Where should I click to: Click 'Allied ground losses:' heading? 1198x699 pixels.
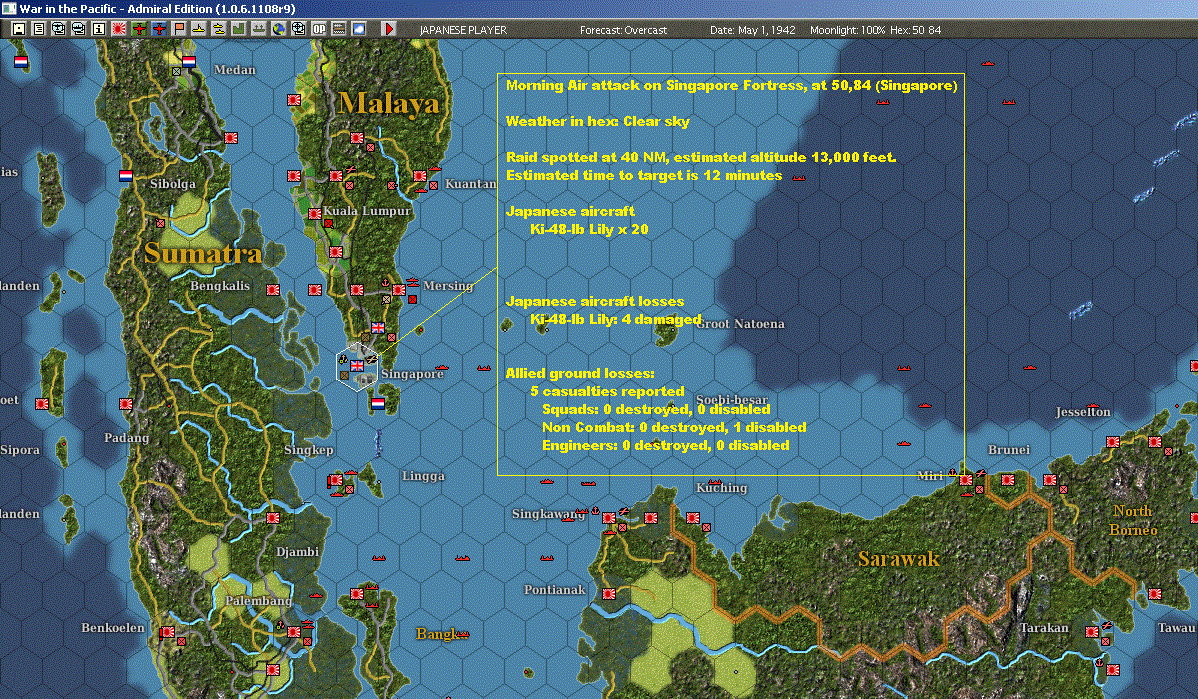tap(580, 373)
